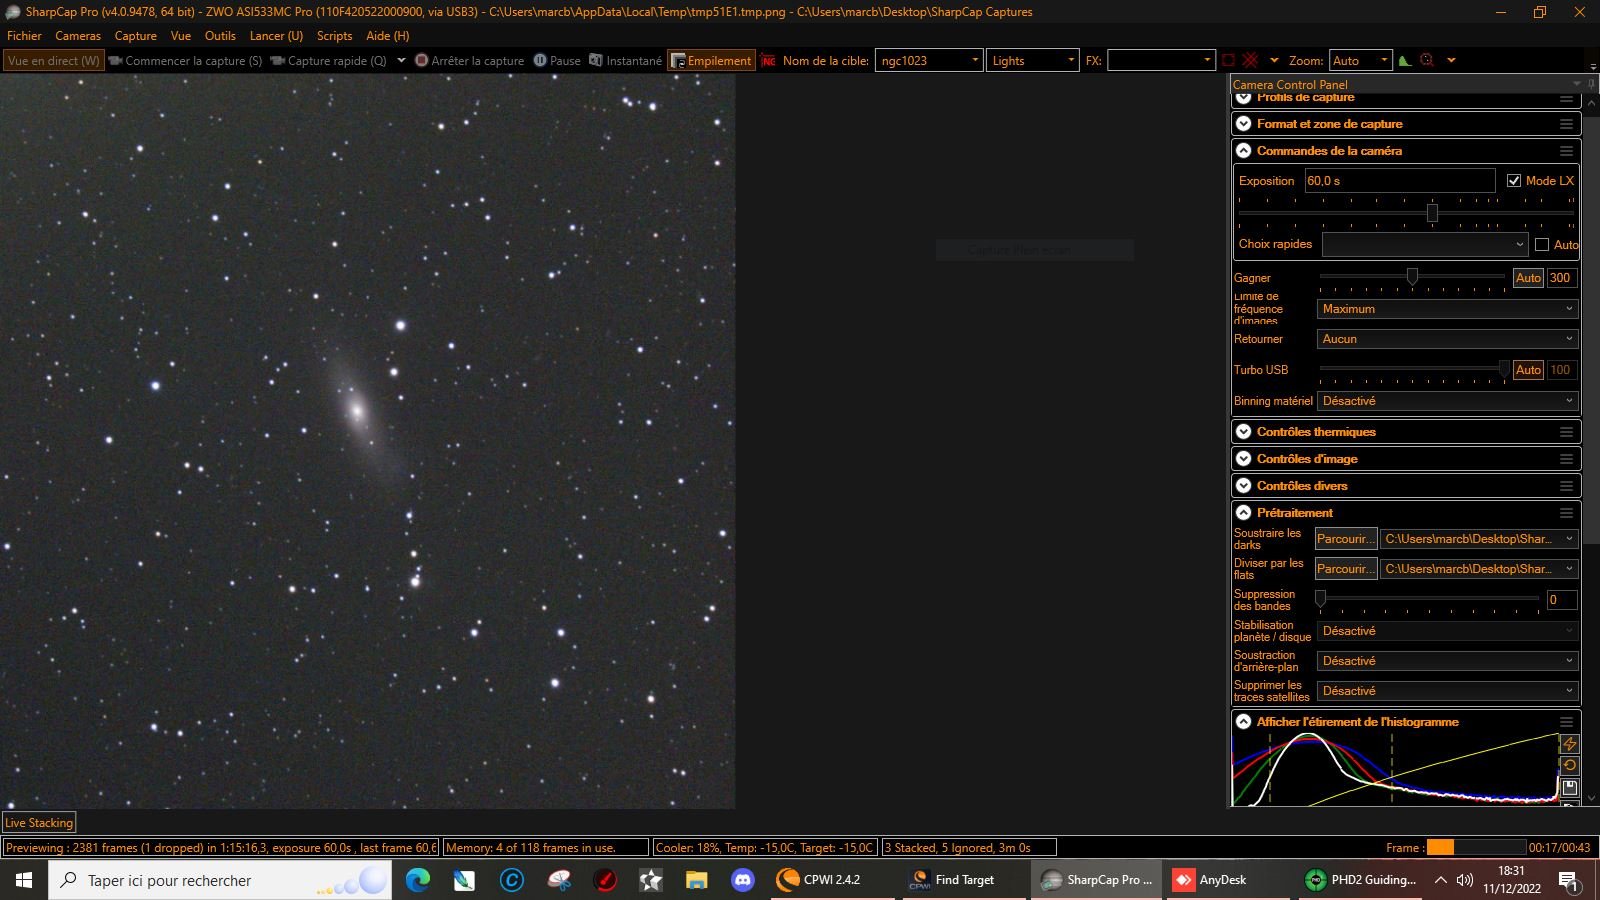The image size is (1600, 900).
Task: Open hamburger menu of Prétraitement section
Action: [1566, 513]
